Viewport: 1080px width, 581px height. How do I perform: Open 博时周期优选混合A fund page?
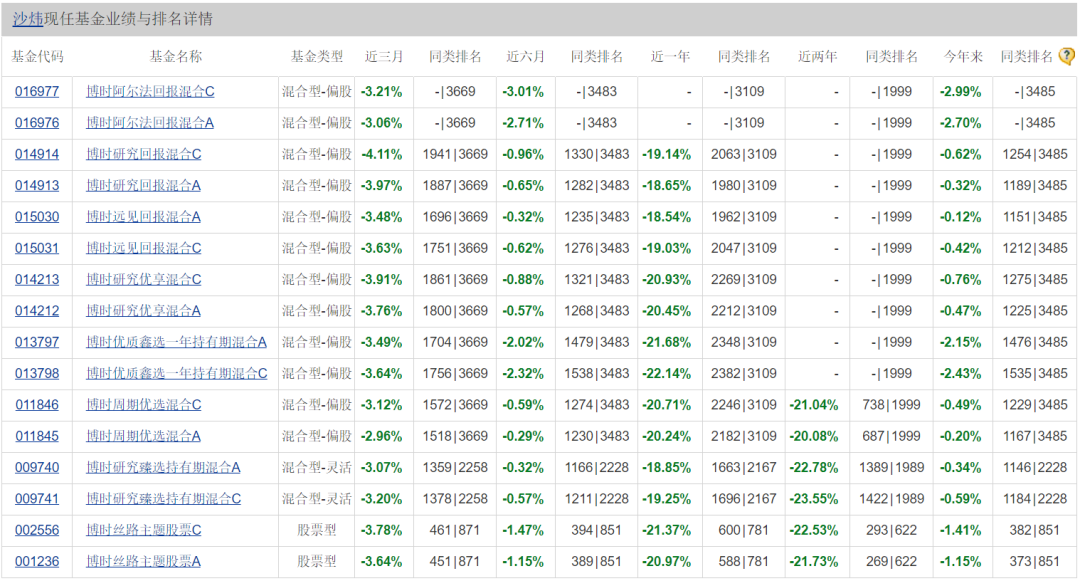[x=143, y=436]
